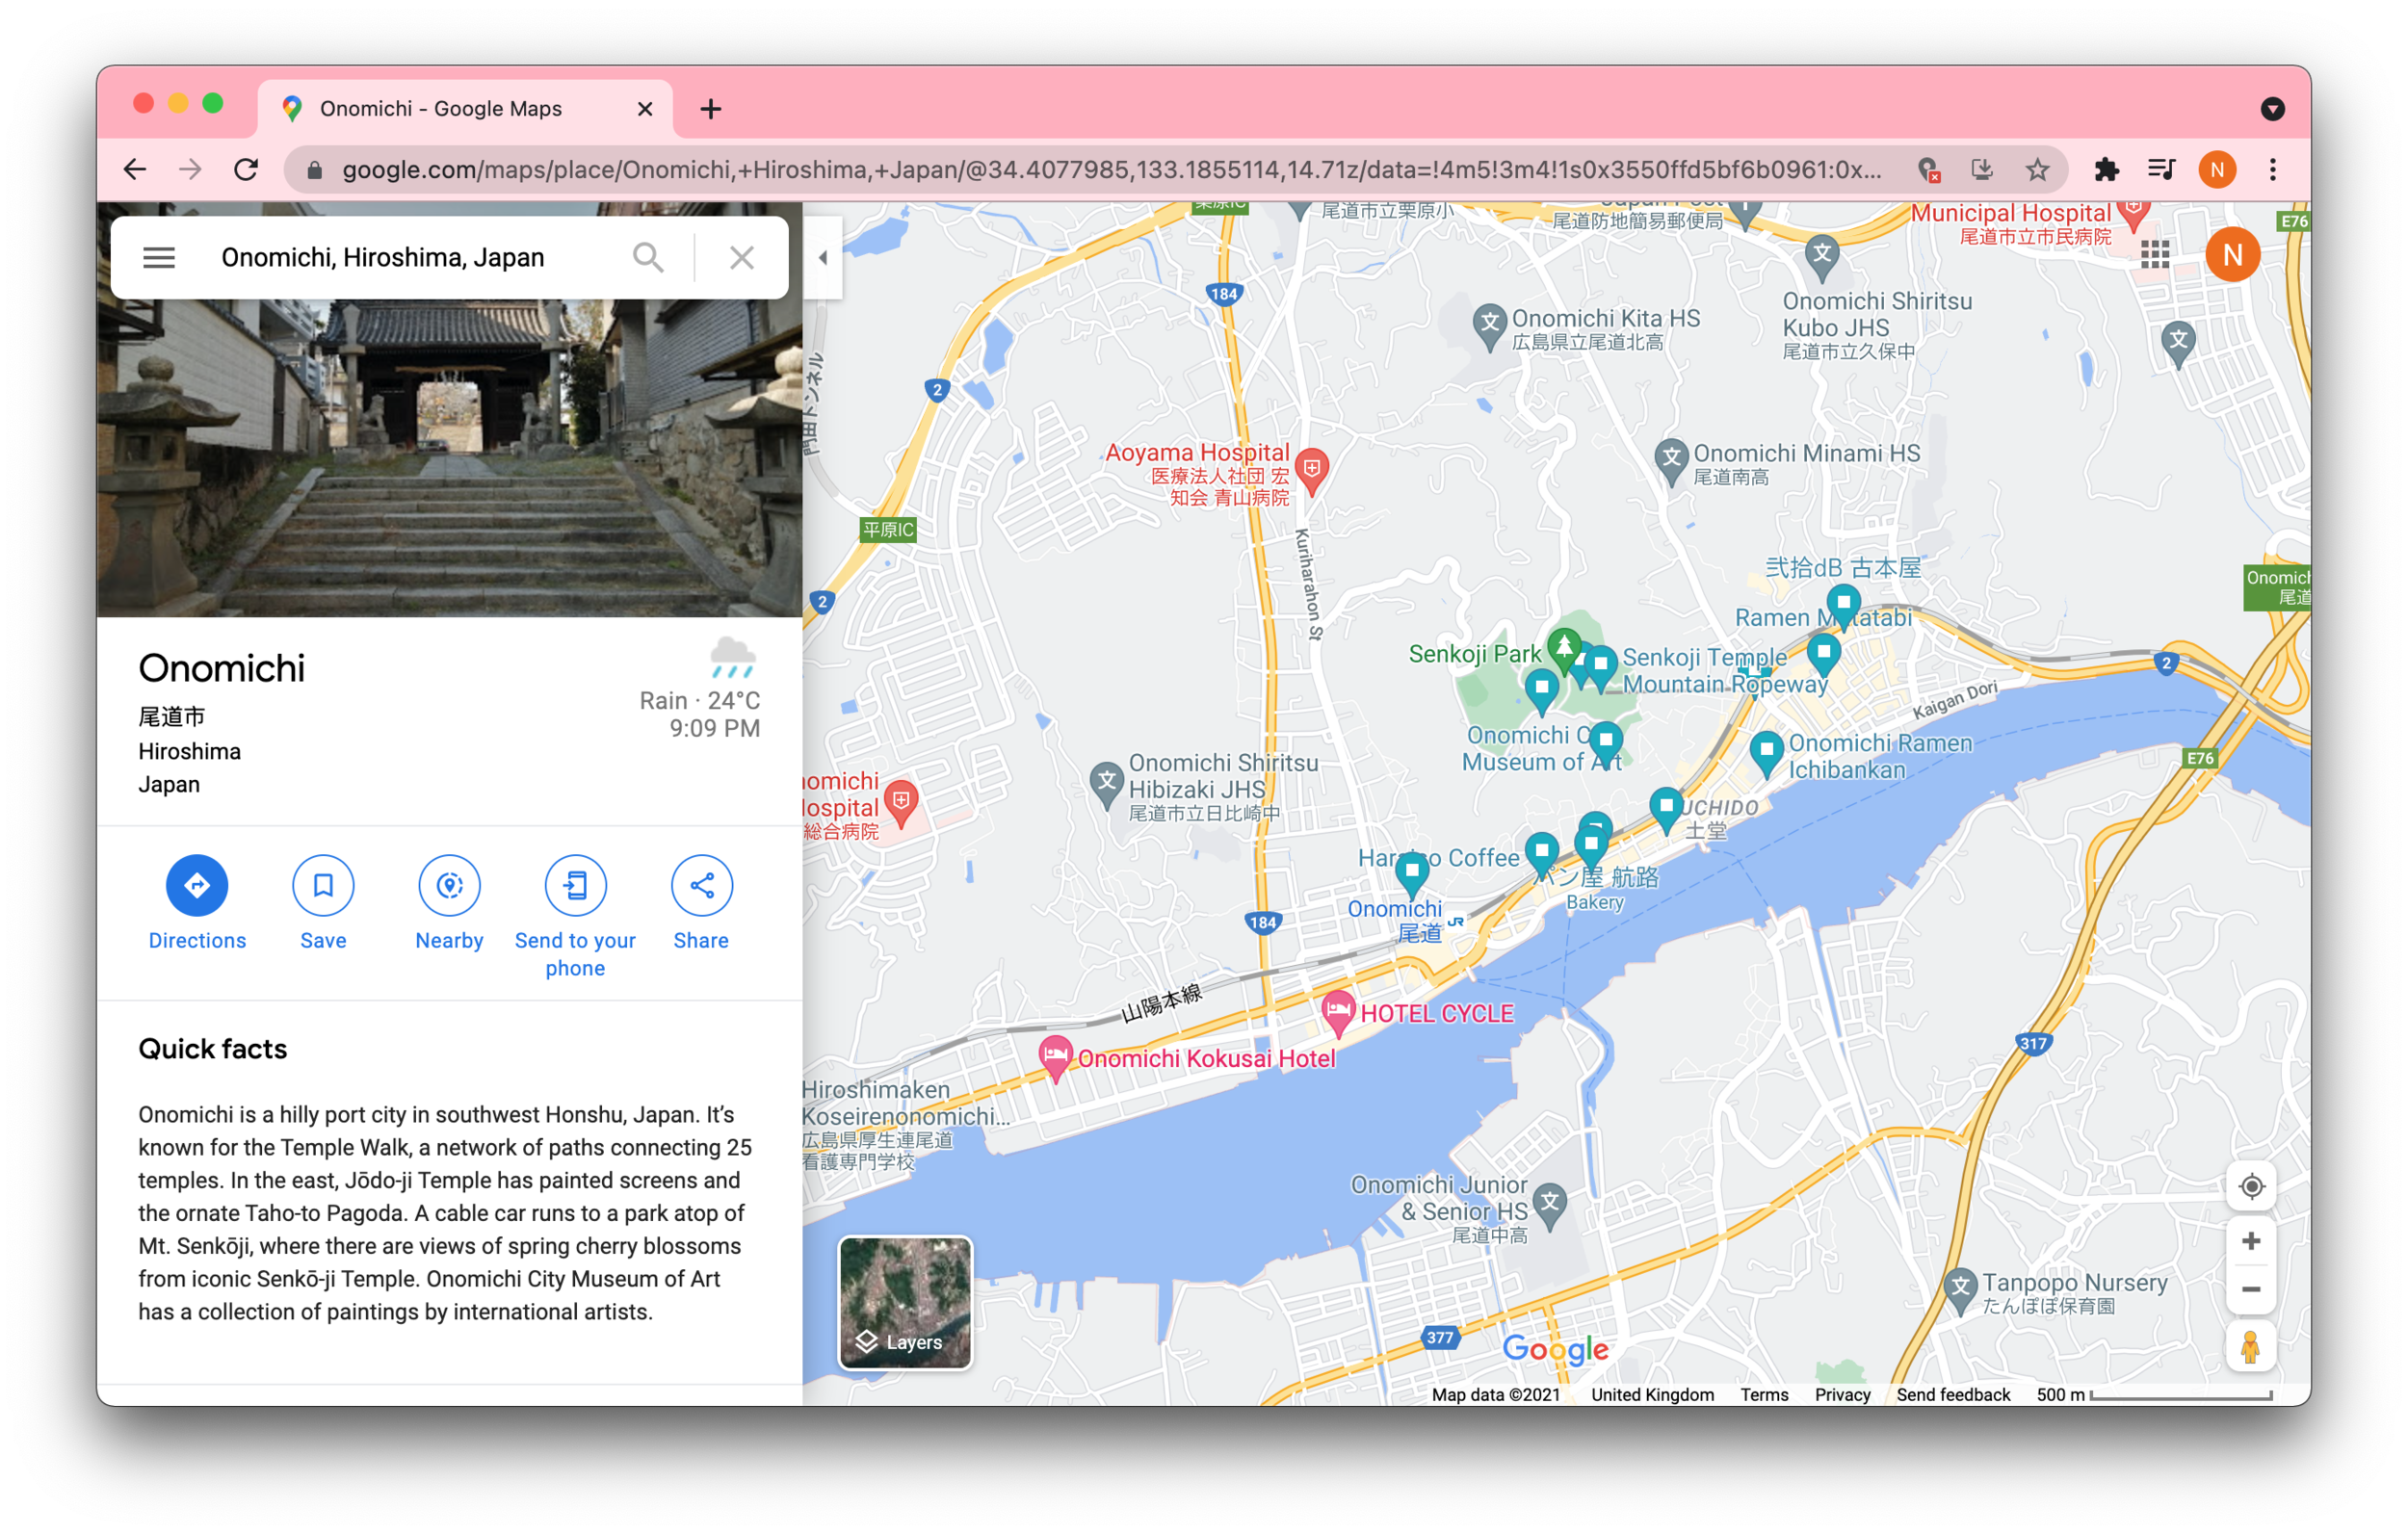Click the Street View pegman icon
The height and width of the screenshot is (1534, 2408).
(2251, 1346)
